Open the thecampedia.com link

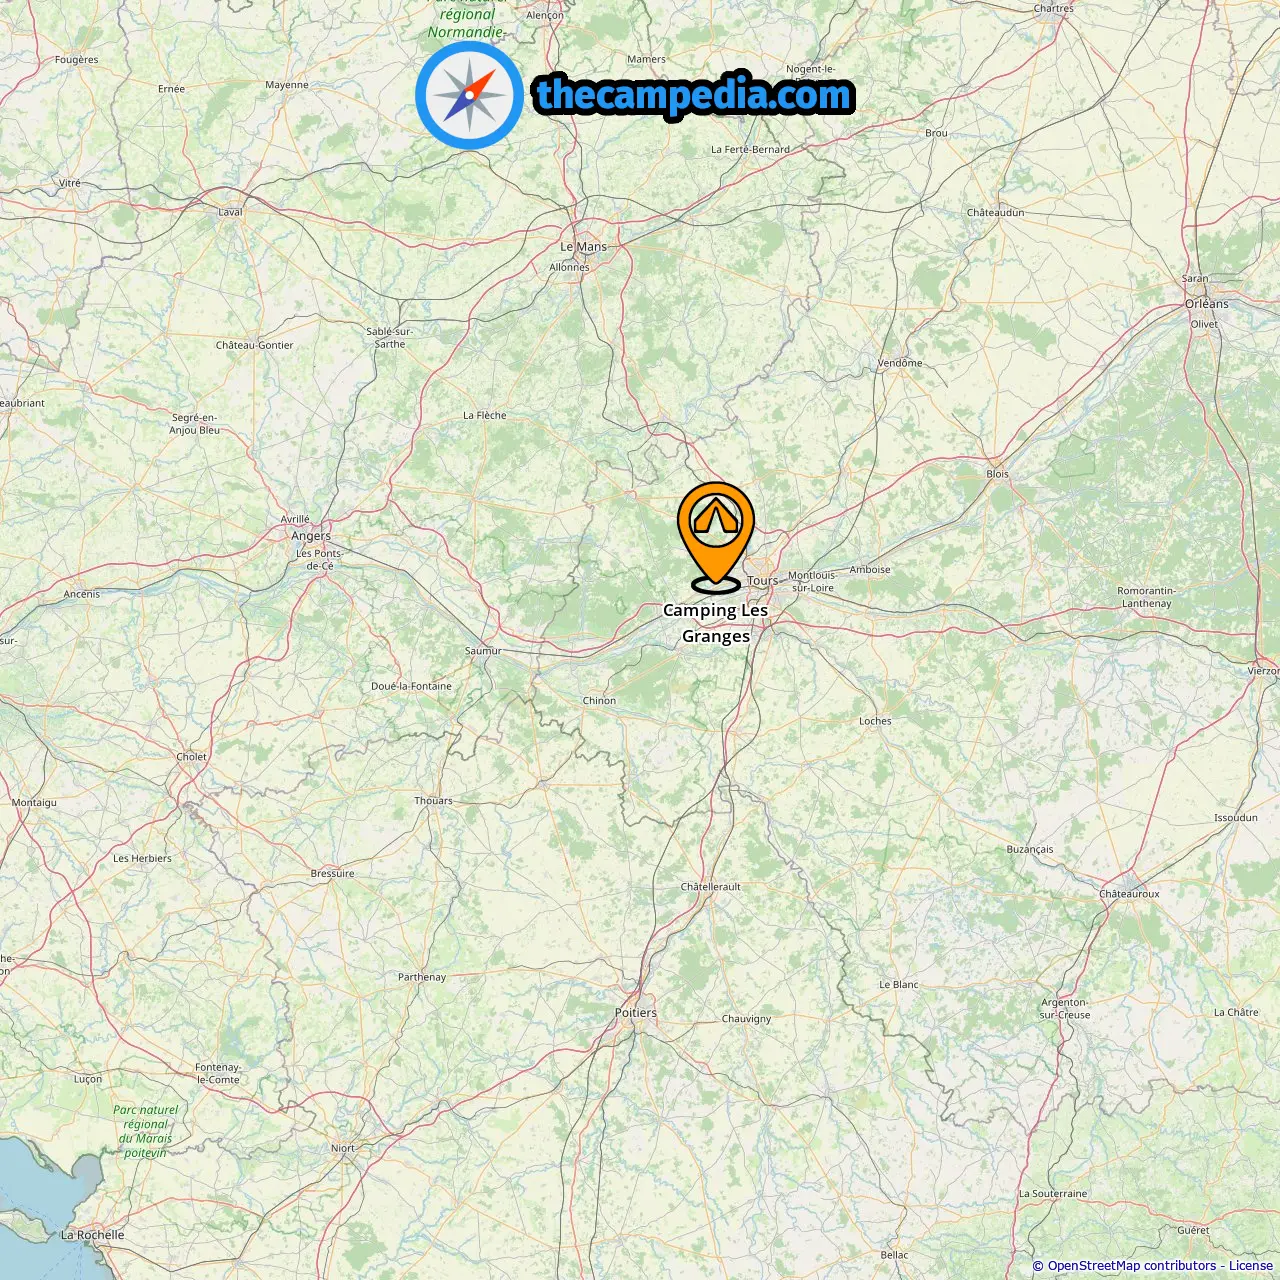tap(694, 95)
